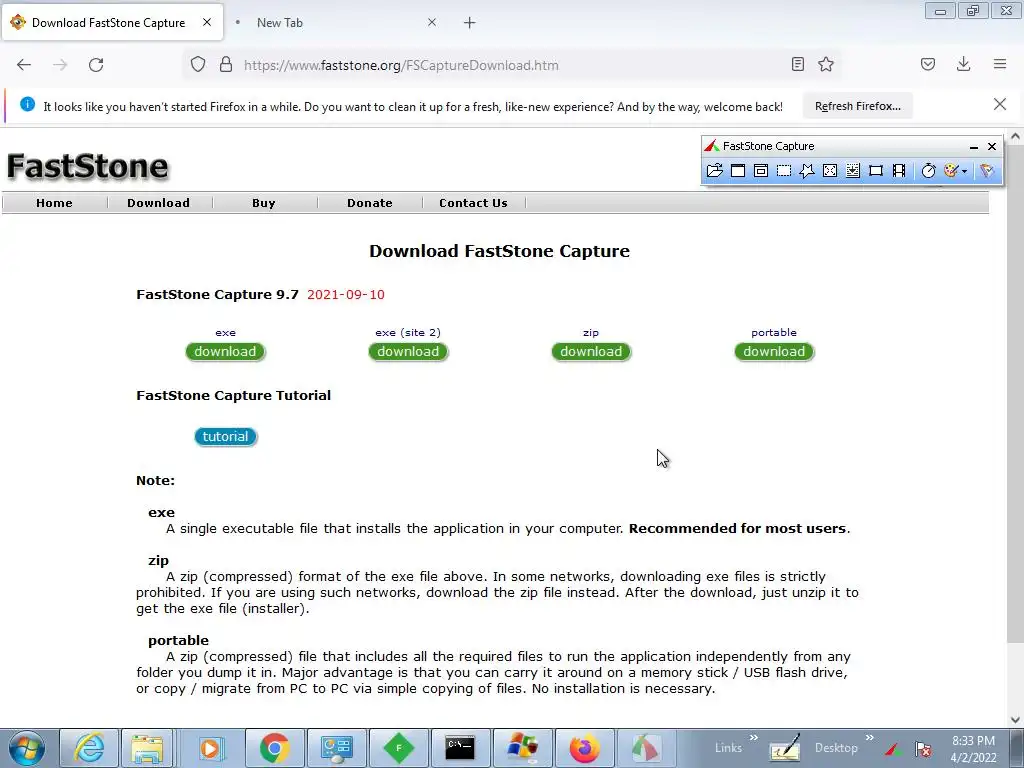Select Capture Fixed Region tool

(876, 170)
